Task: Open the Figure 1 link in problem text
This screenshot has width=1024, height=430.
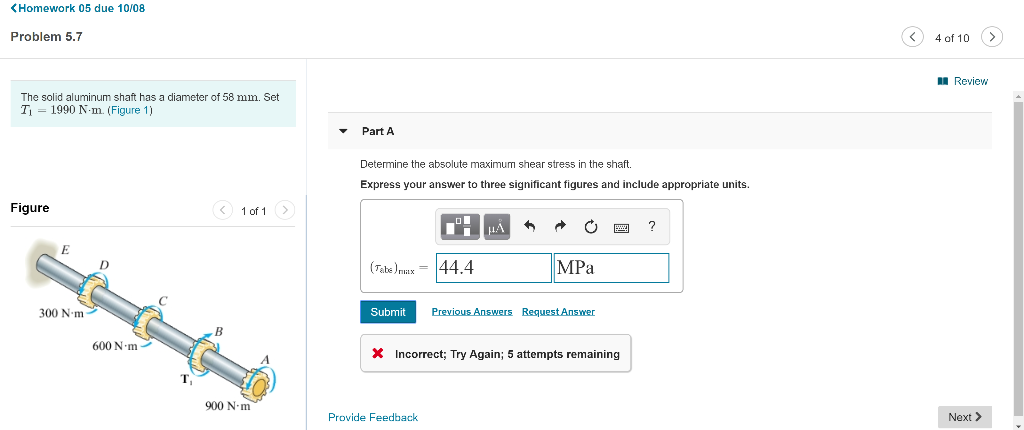Action: tap(128, 110)
